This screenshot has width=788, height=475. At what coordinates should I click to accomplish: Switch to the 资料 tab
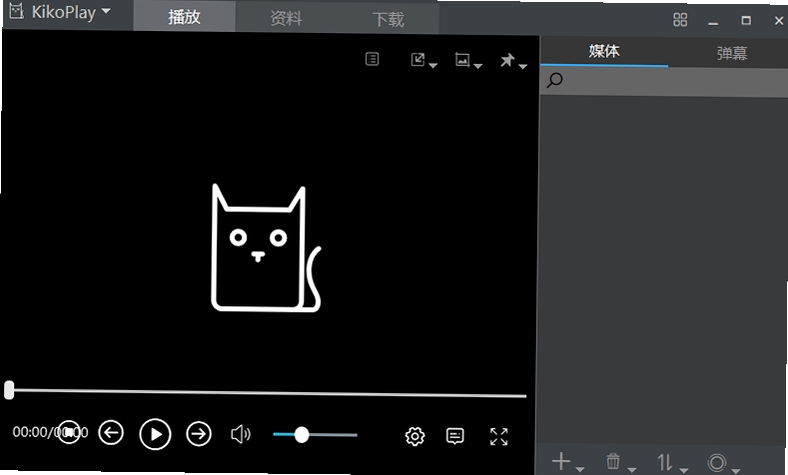pos(286,18)
